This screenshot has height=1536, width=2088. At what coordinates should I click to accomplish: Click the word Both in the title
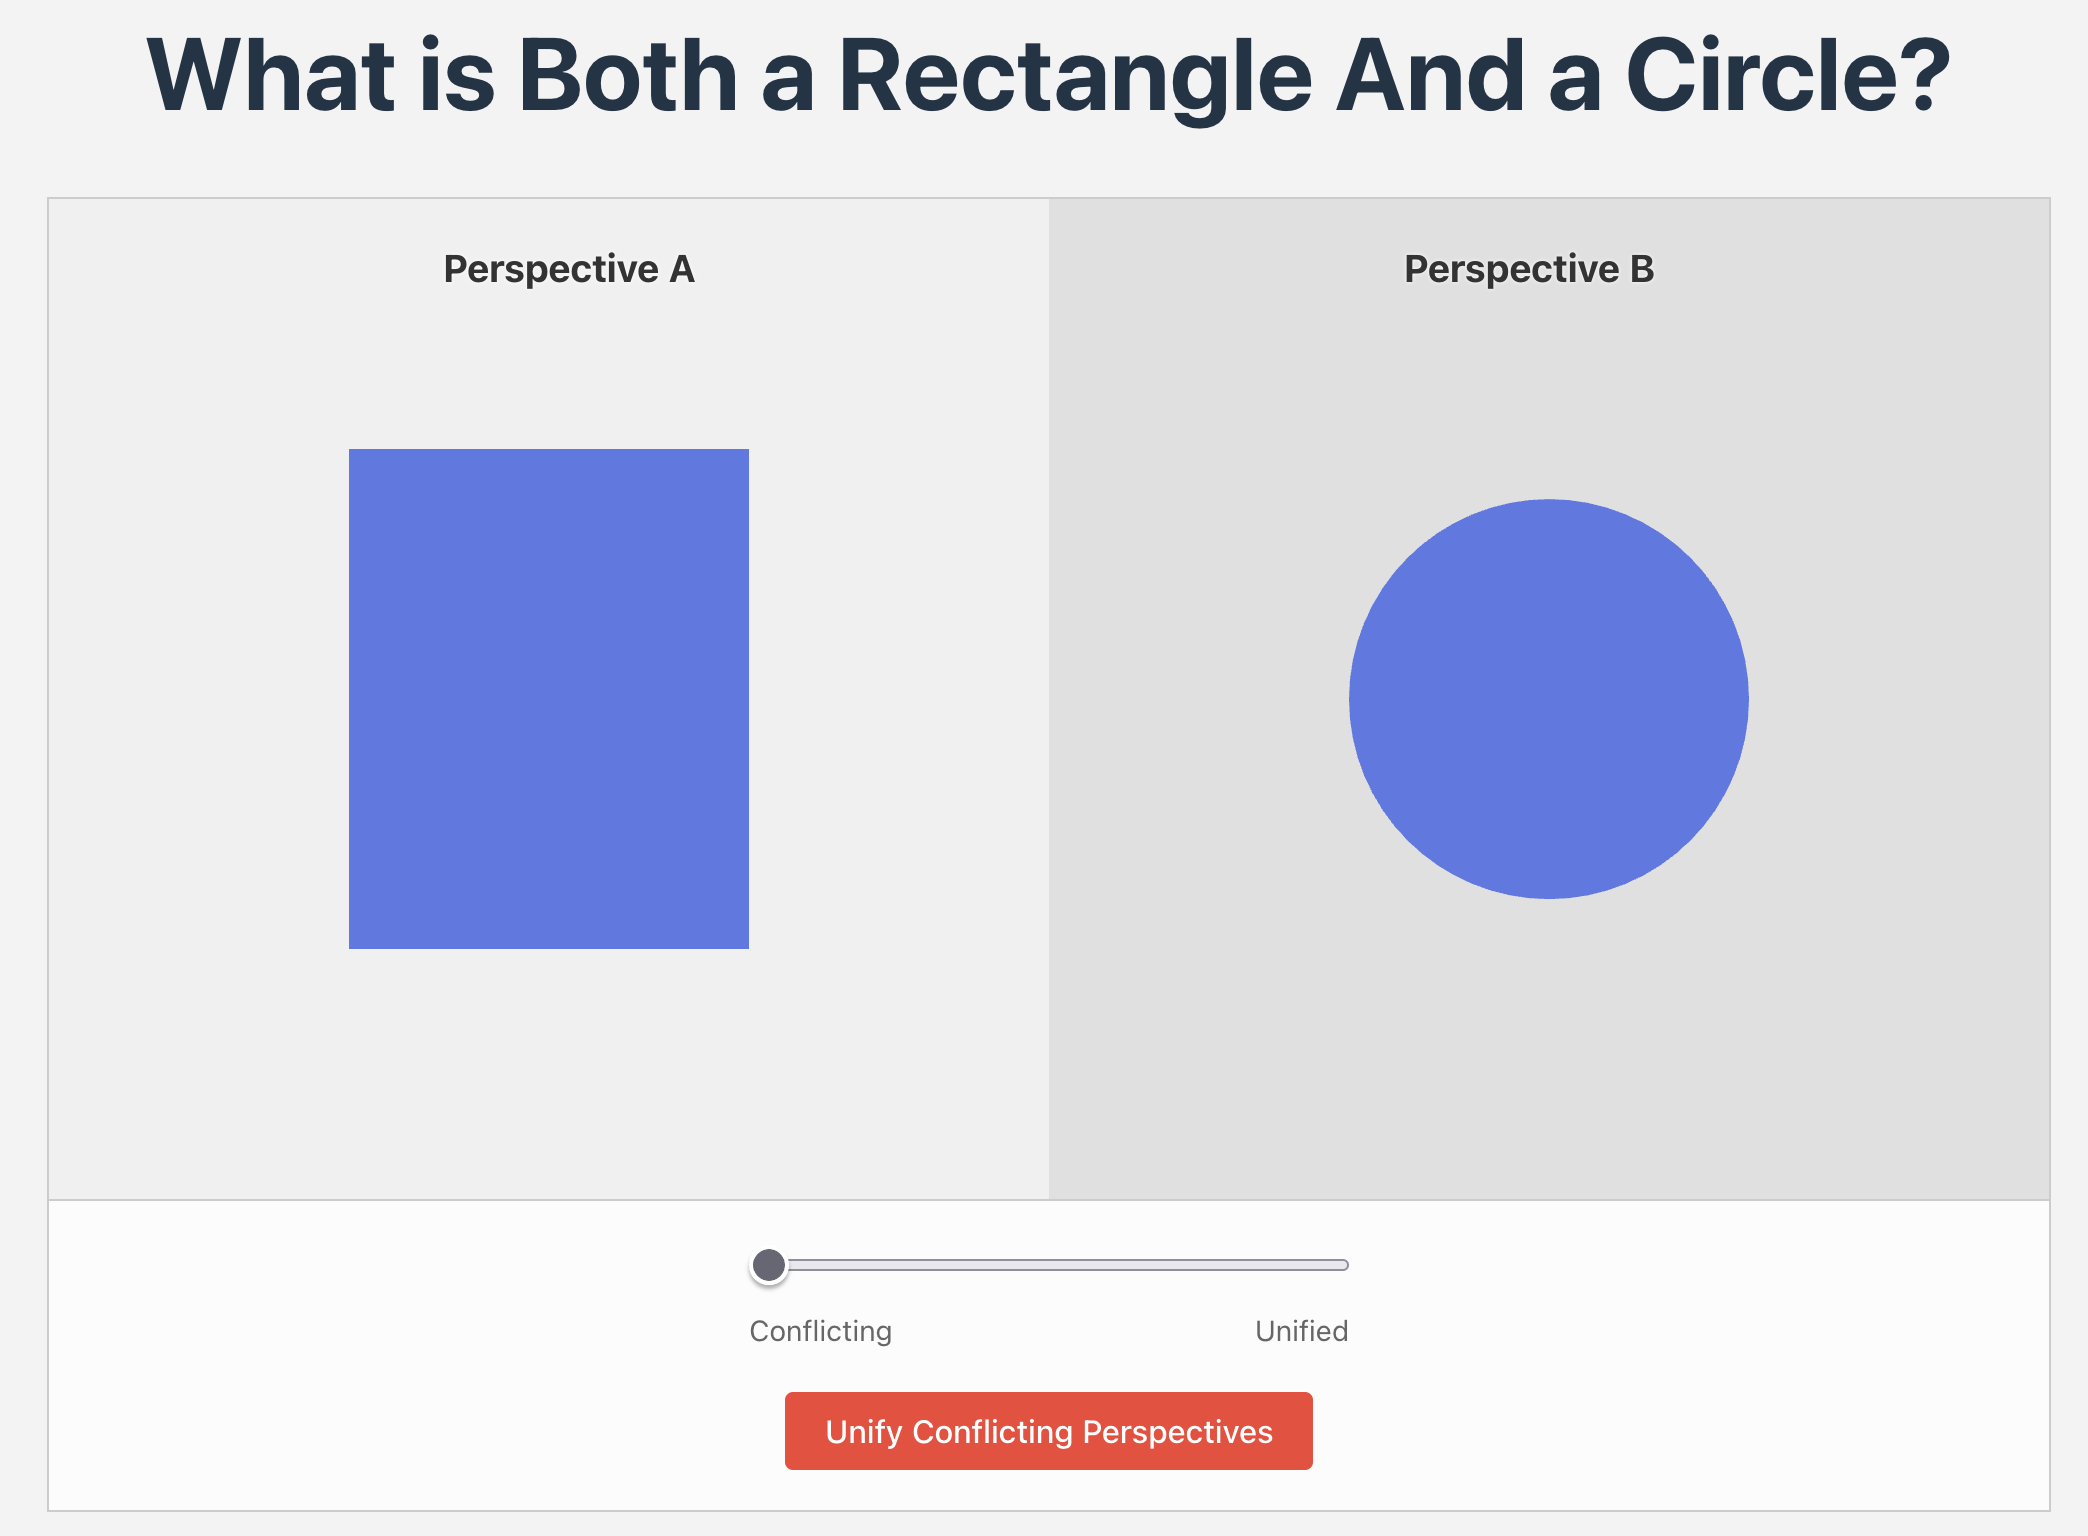pyautogui.click(x=628, y=76)
